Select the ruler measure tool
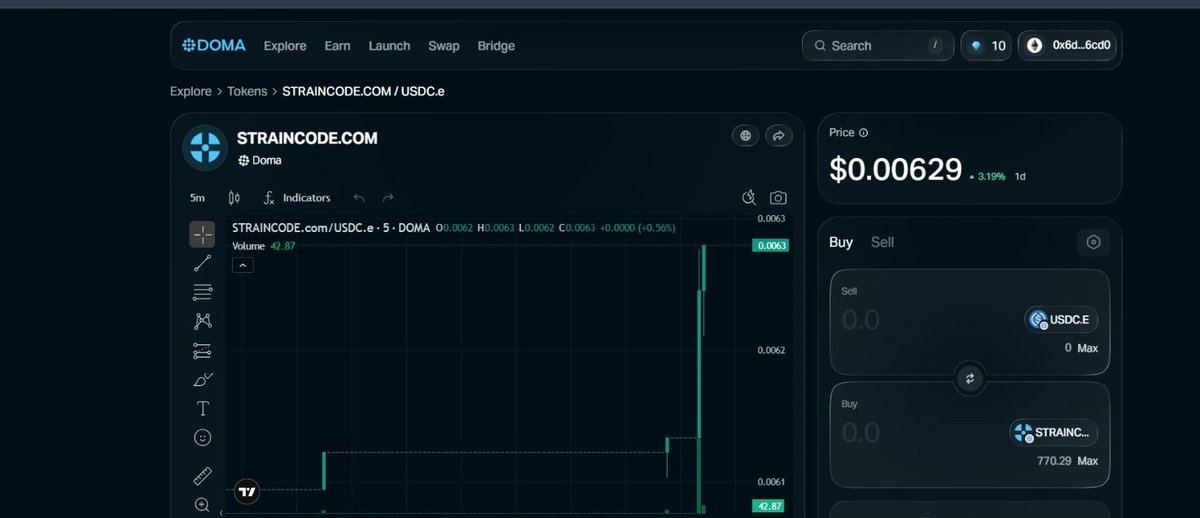 tap(202, 476)
